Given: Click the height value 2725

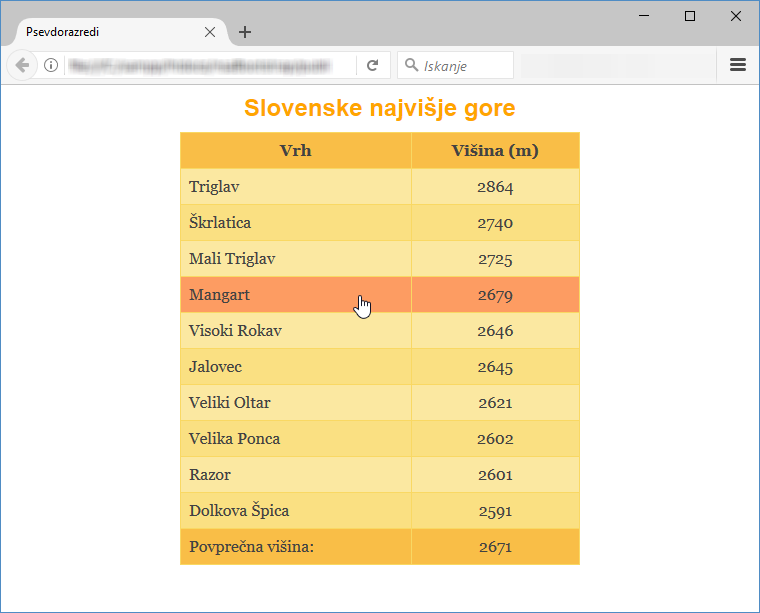Looking at the screenshot, I should pos(495,259).
